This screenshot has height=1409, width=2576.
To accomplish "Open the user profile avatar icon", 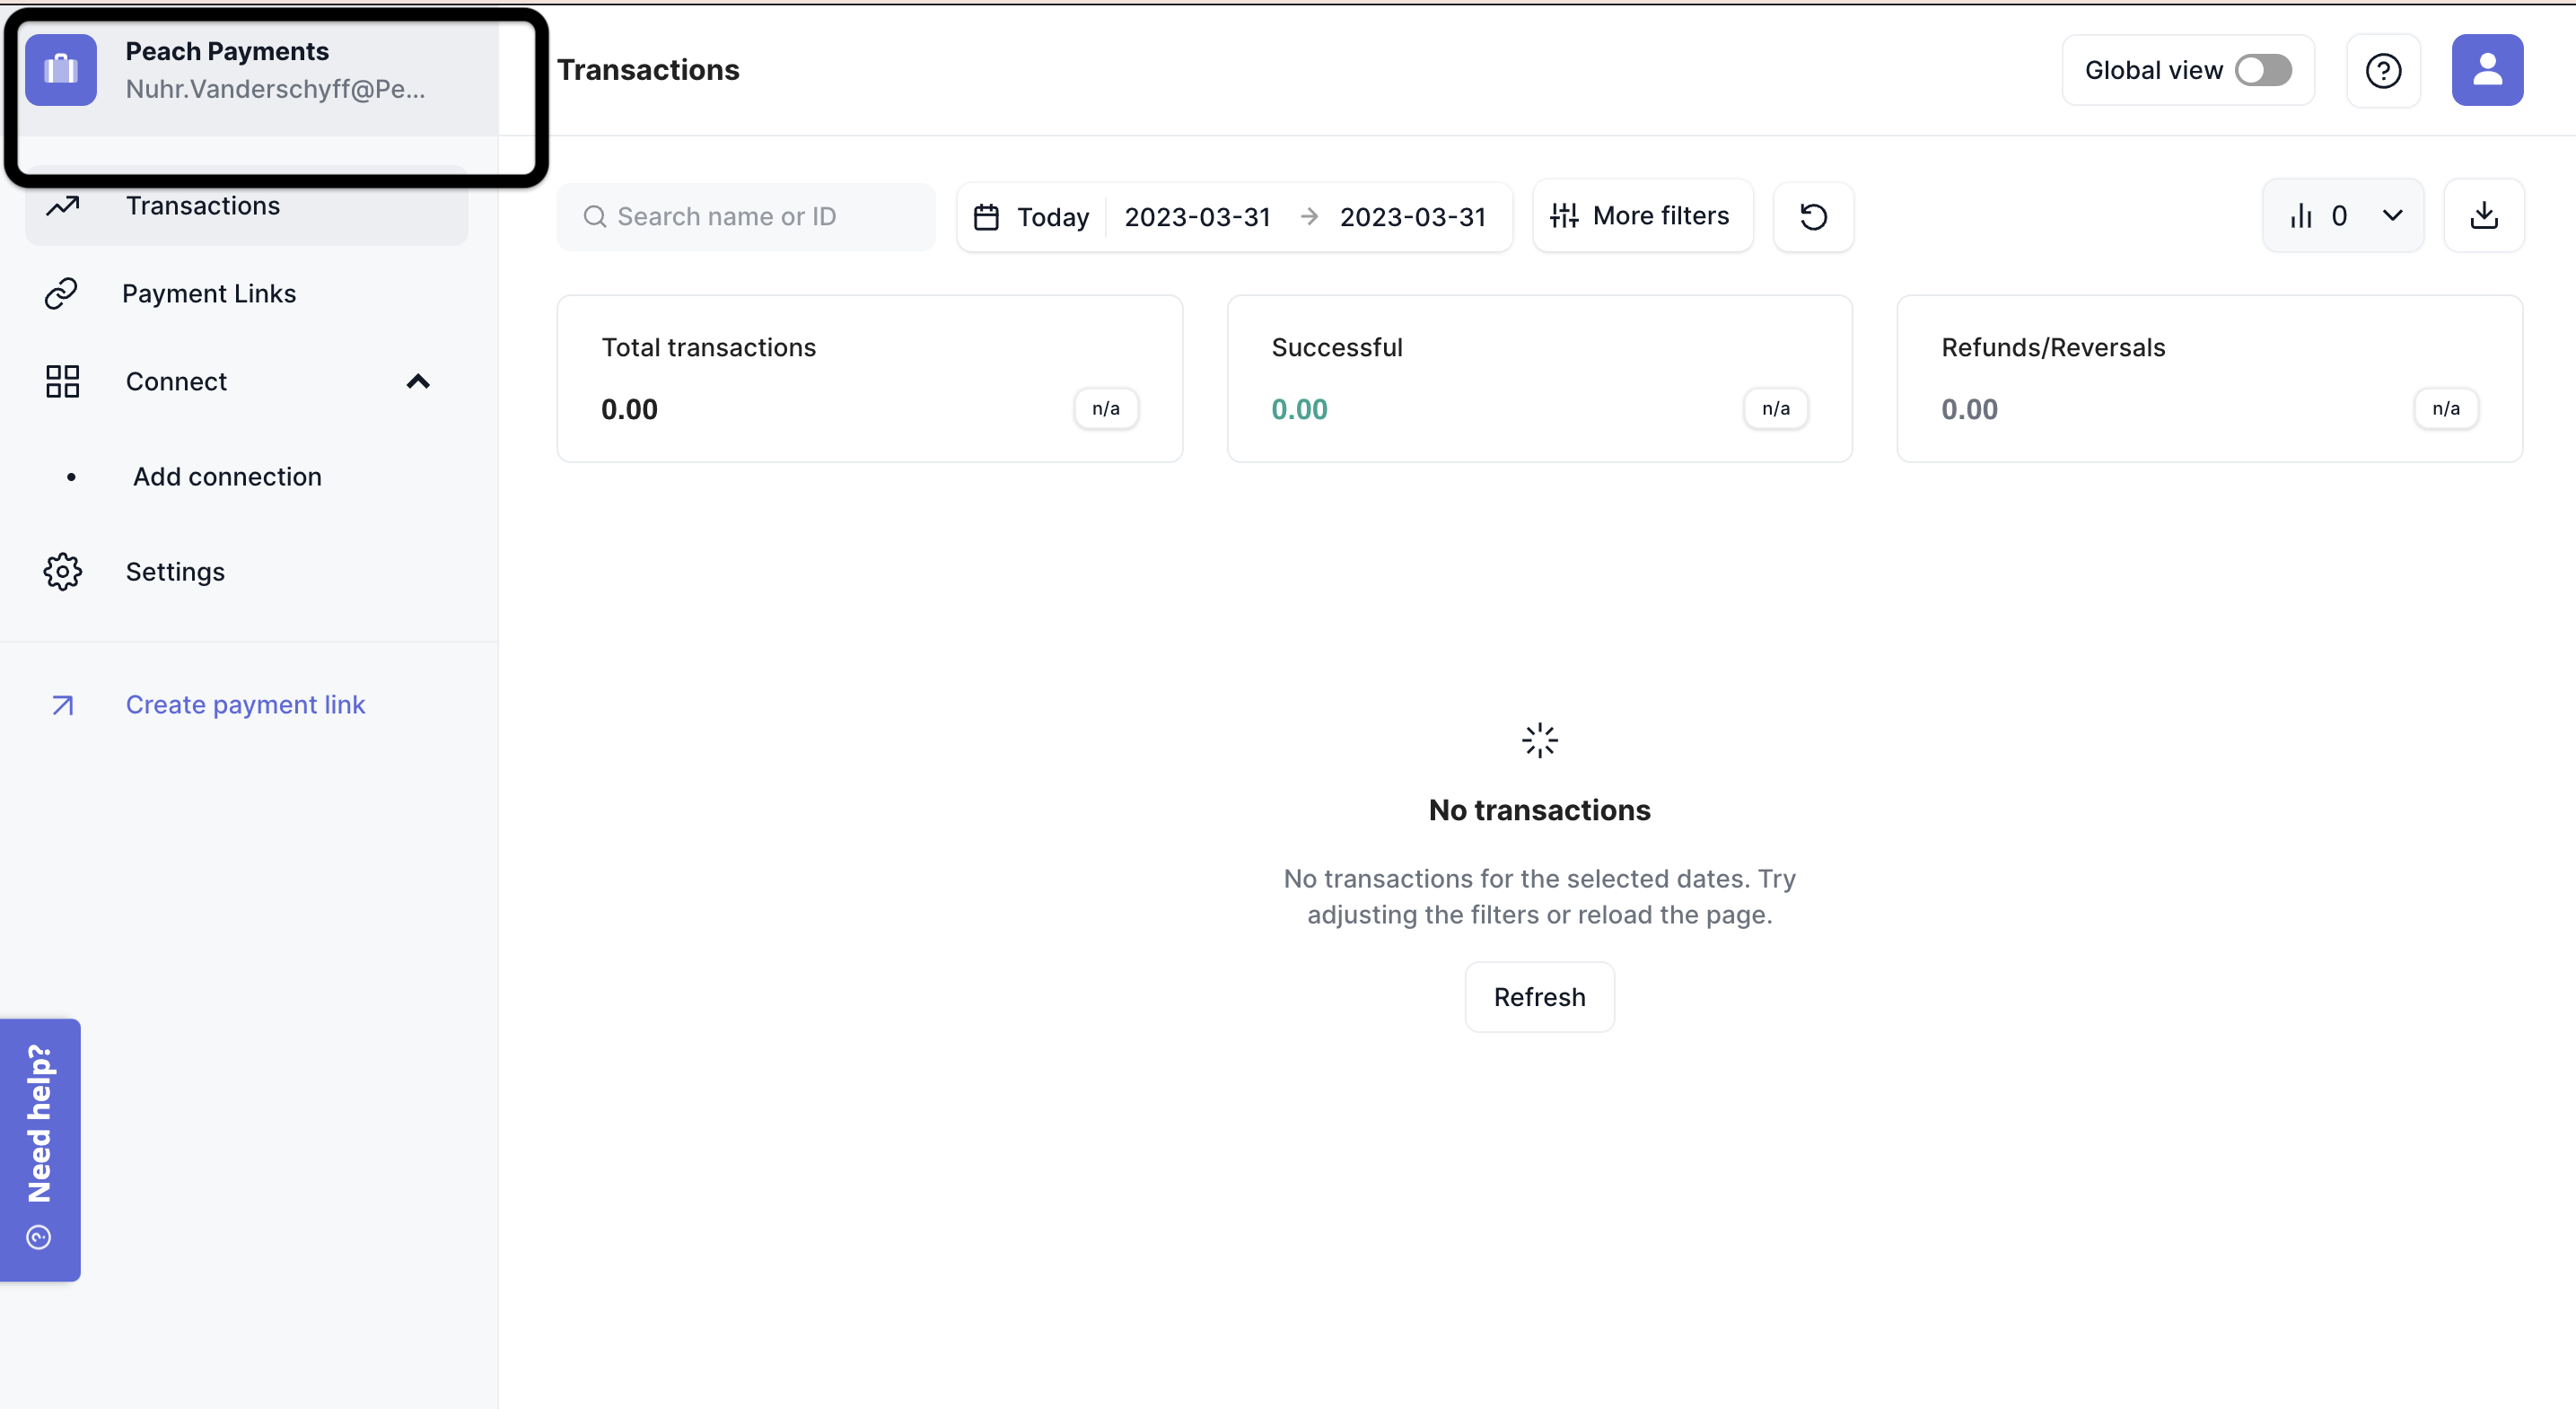I will click(x=2486, y=71).
